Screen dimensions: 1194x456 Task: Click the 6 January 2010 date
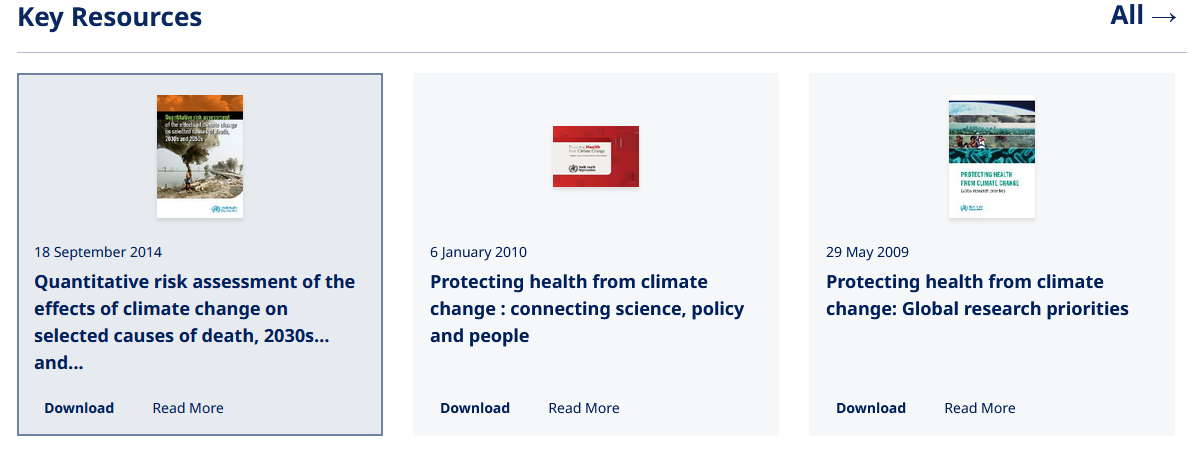click(x=478, y=252)
